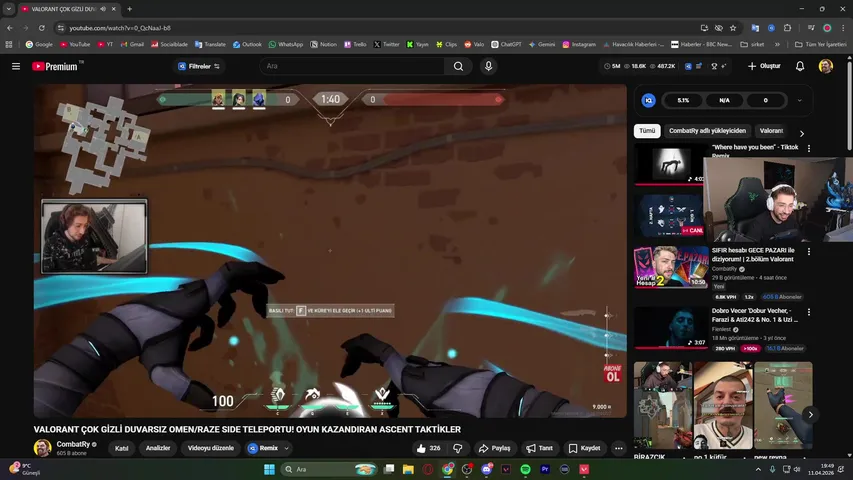This screenshot has height=480, width=853.
Task: Open 'Where have you been' video thumbnail
Action: pyautogui.click(x=667, y=164)
